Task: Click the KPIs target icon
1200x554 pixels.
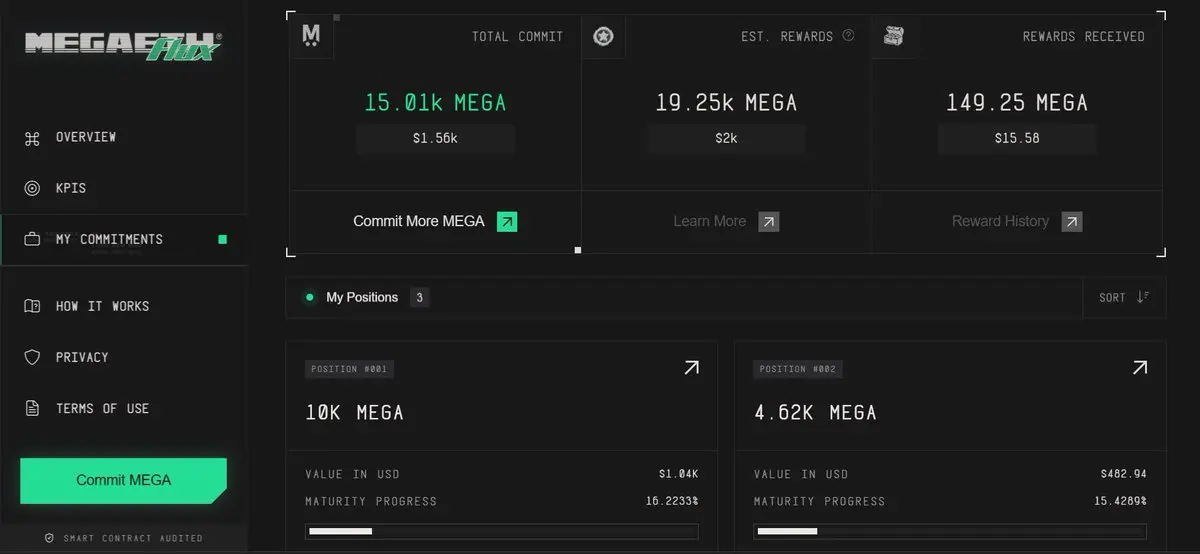Action: coord(32,188)
